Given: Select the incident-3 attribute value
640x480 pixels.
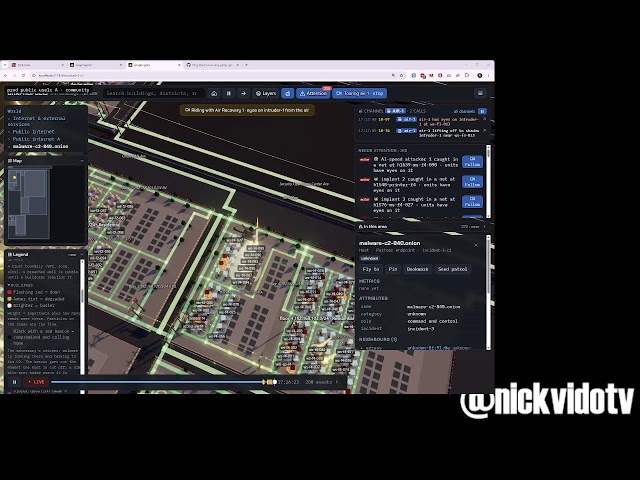Looking at the screenshot, I should pos(420,329).
